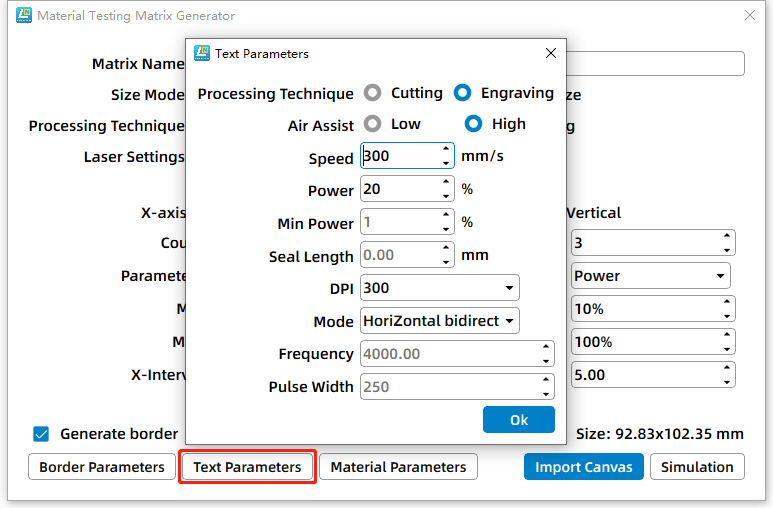
Task: Select the Engraving radio button
Action: click(x=462, y=93)
